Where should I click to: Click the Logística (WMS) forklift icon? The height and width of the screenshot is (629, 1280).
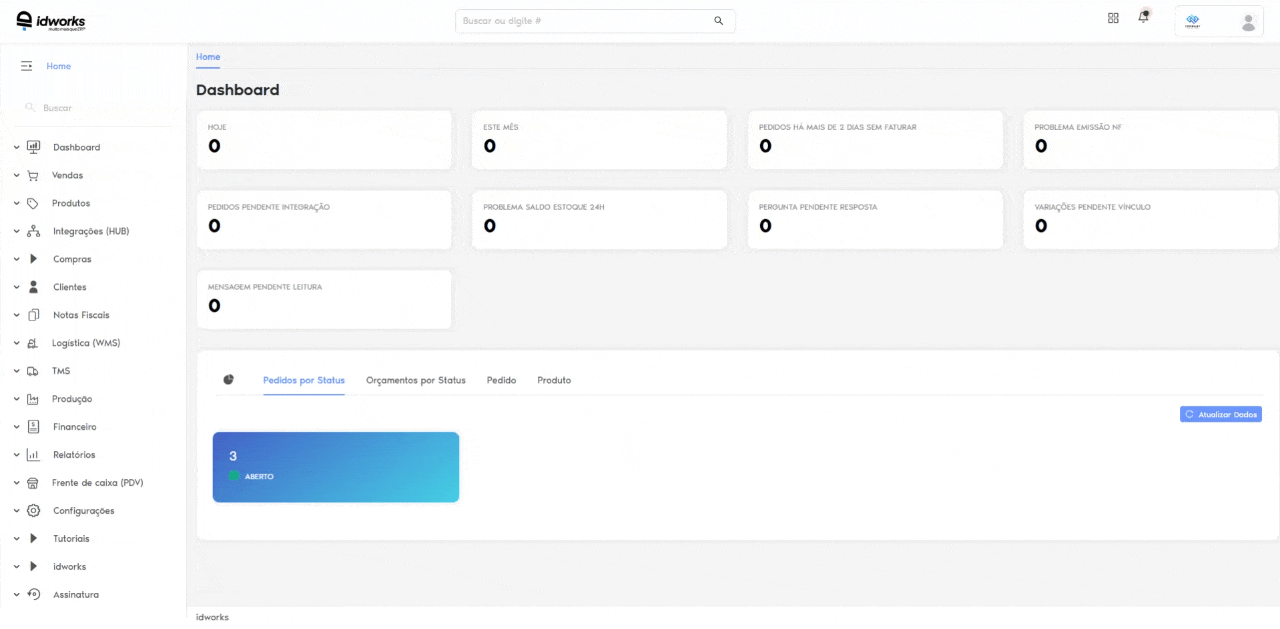tap(33, 343)
